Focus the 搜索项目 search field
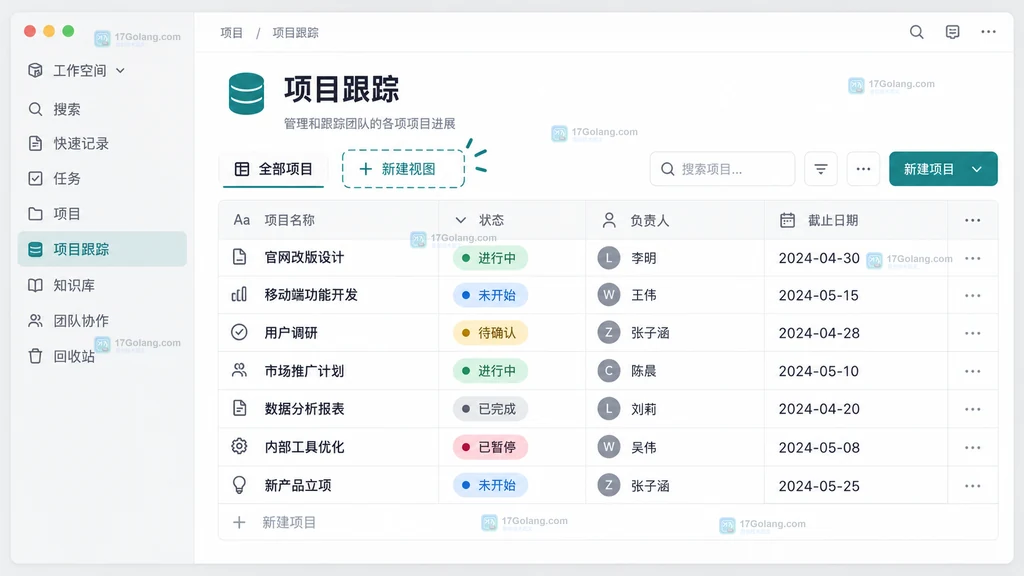 (722, 169)
